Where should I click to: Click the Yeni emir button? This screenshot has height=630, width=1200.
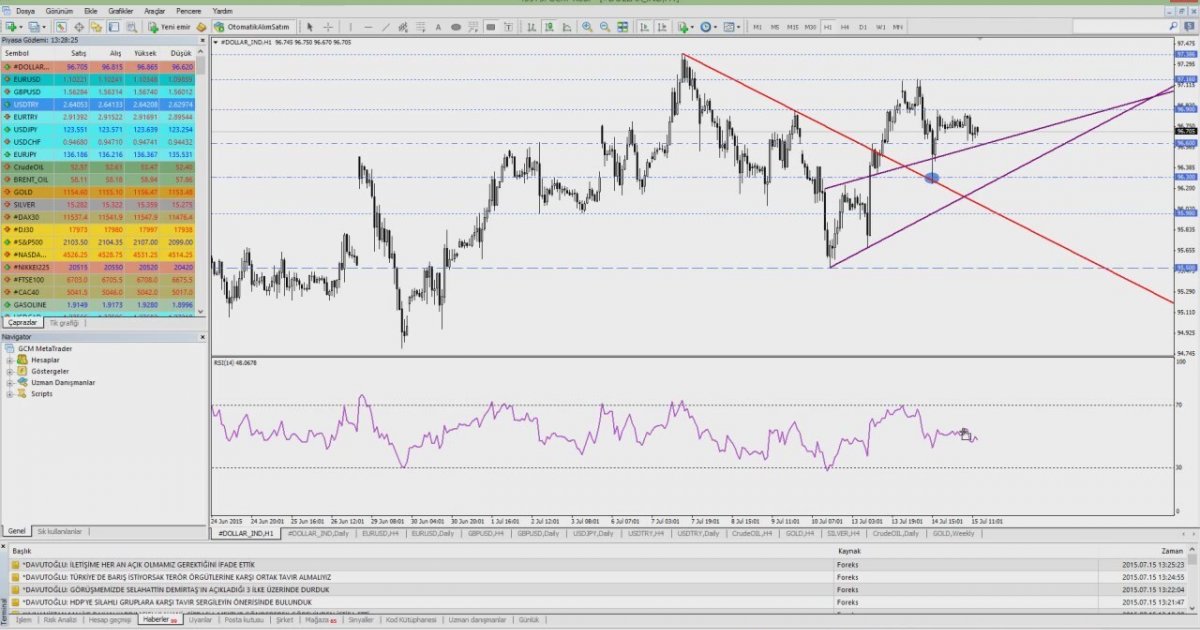click(170, 26)
